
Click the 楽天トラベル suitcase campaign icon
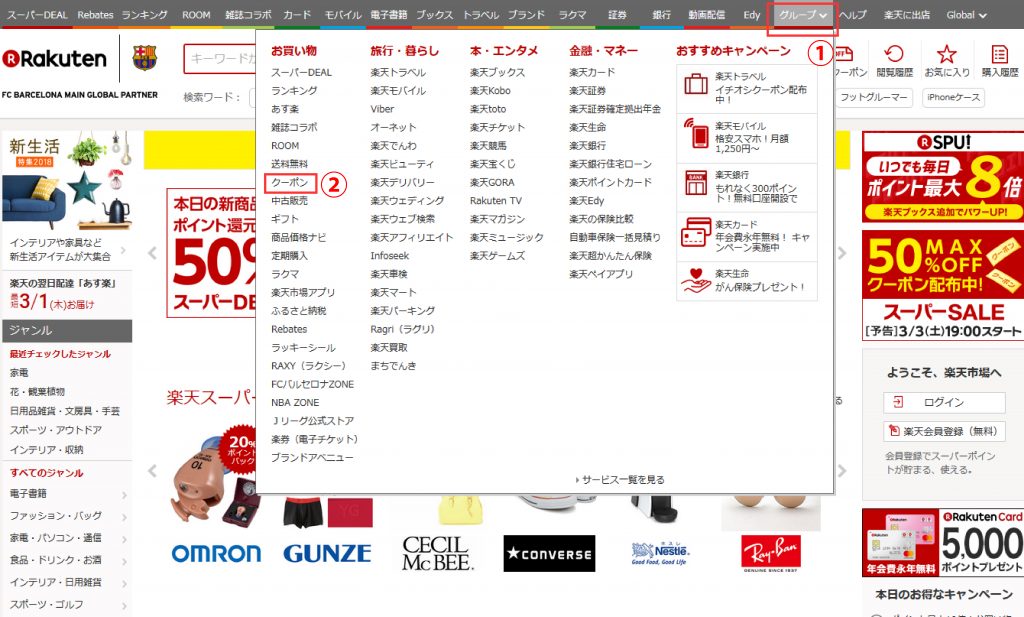point(694,84)
